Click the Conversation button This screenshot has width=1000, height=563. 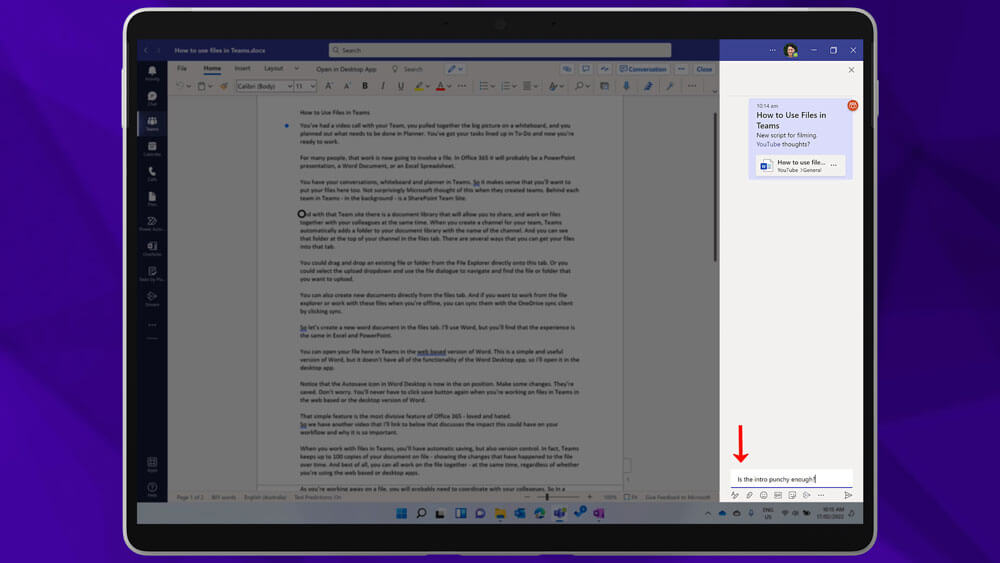coord(643,69)
